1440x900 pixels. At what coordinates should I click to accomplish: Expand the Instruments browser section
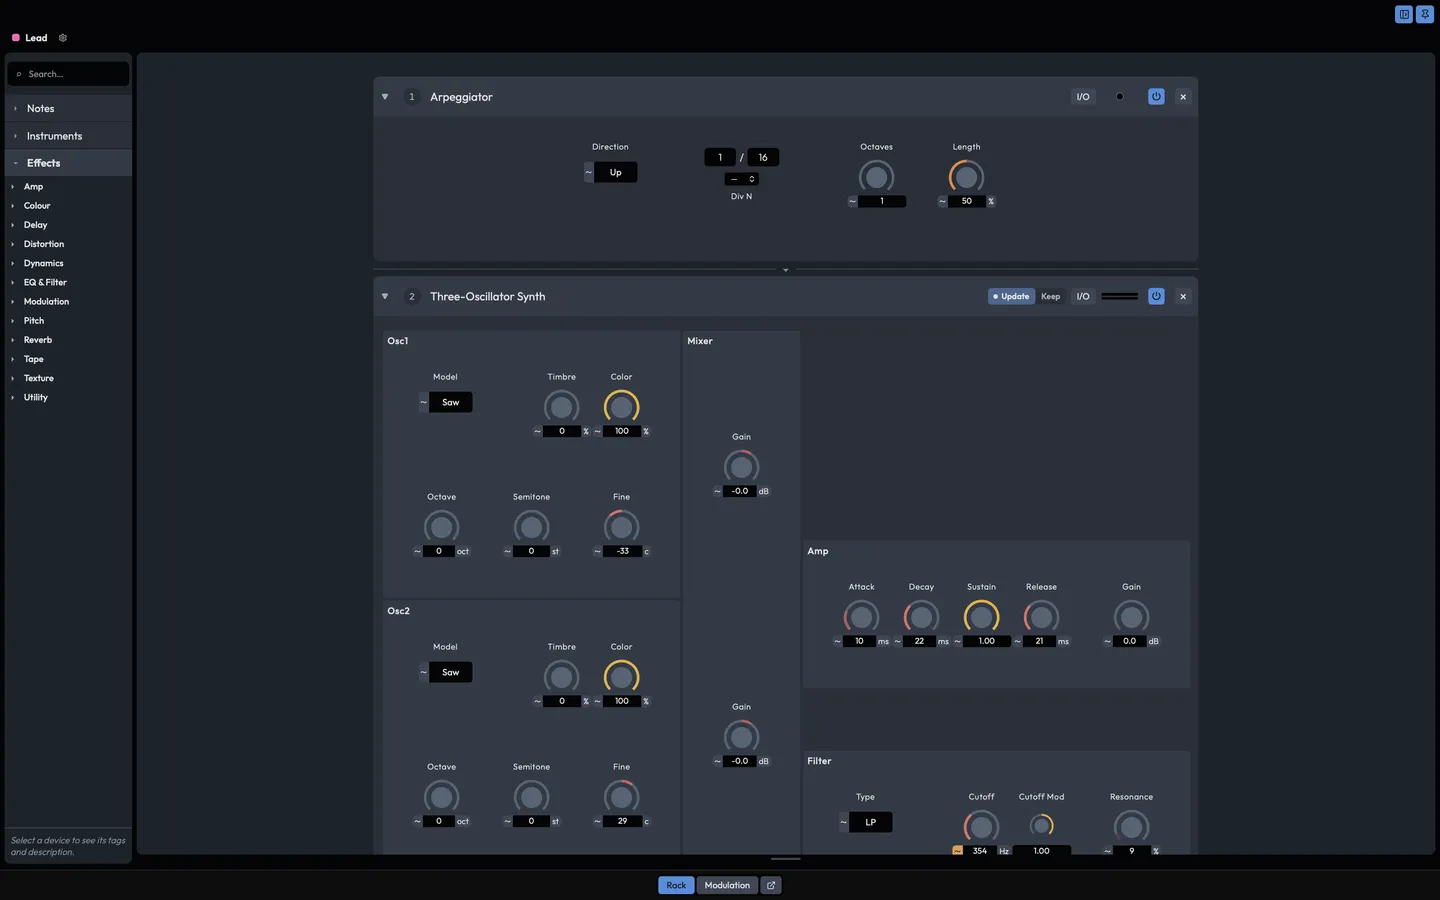pos(68,136)
